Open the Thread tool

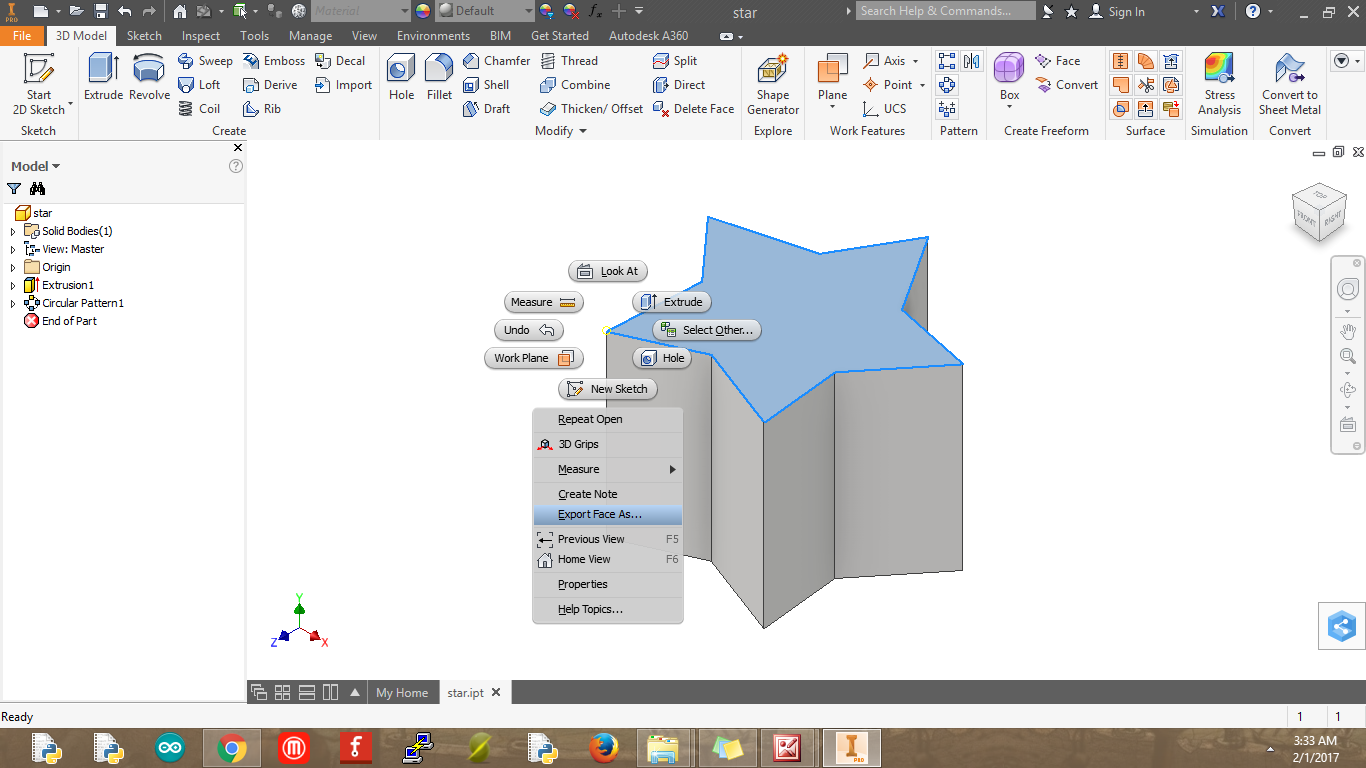tap(571, 60)
